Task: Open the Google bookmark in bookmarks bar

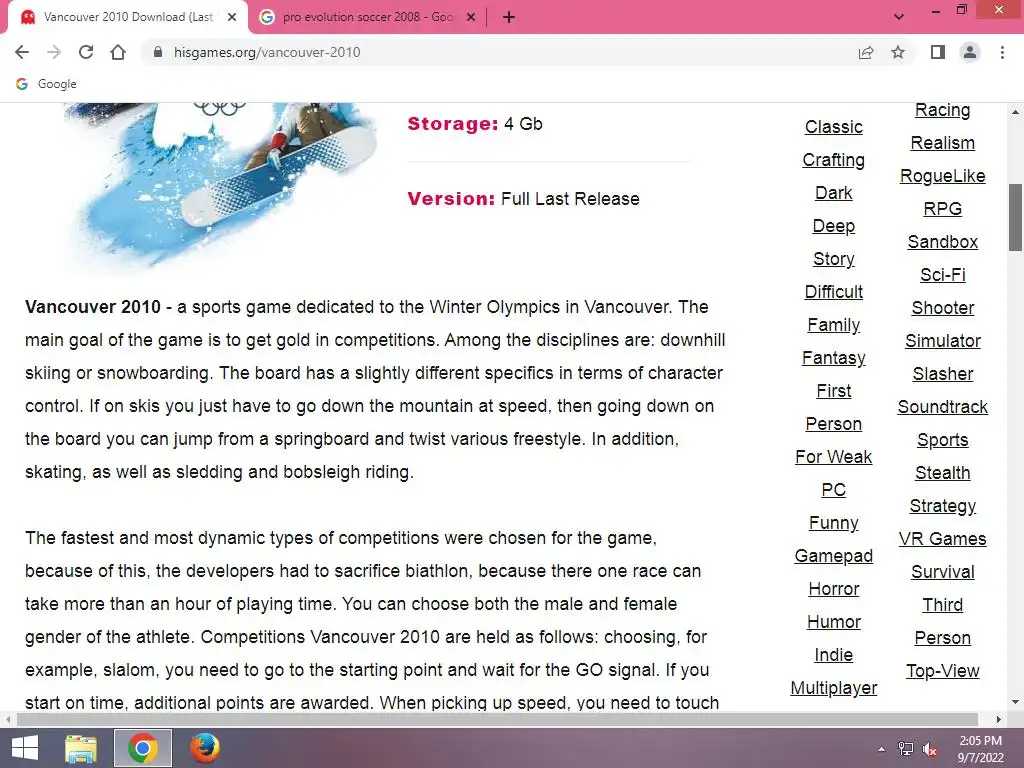Action: coord(46,84)
